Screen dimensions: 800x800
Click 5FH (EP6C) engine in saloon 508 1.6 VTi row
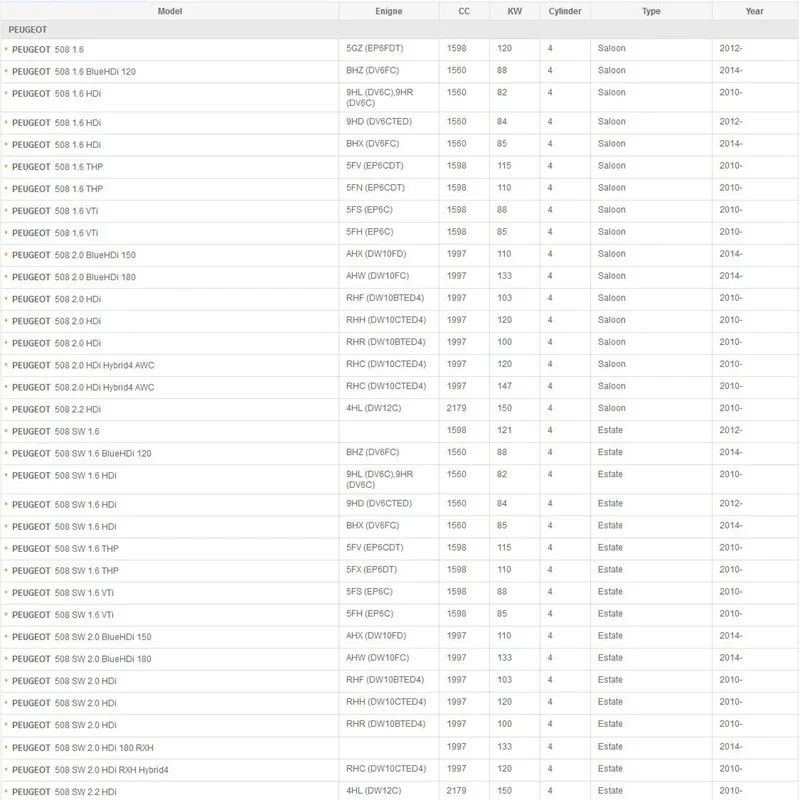tap(369, 232)
